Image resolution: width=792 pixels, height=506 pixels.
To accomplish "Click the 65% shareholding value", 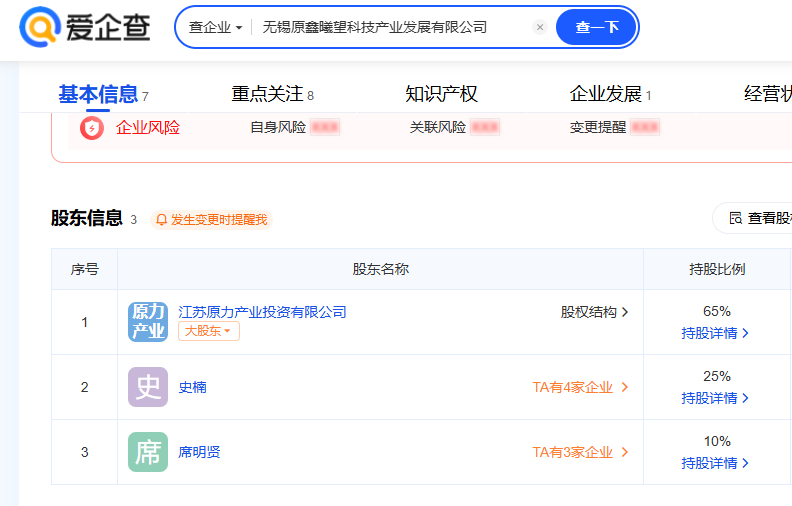I will [717, 311].
